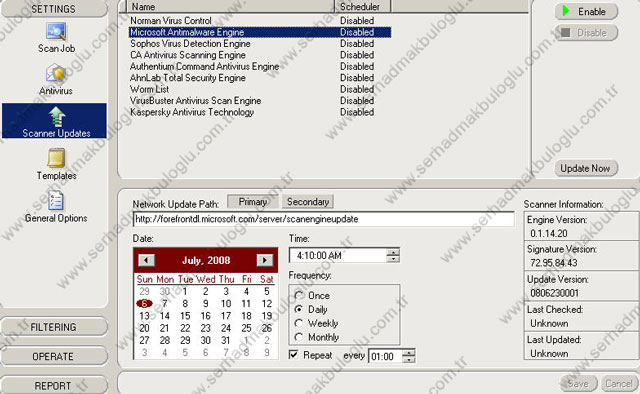
Task: Open the FILTERING section
Action: point(53,327)
